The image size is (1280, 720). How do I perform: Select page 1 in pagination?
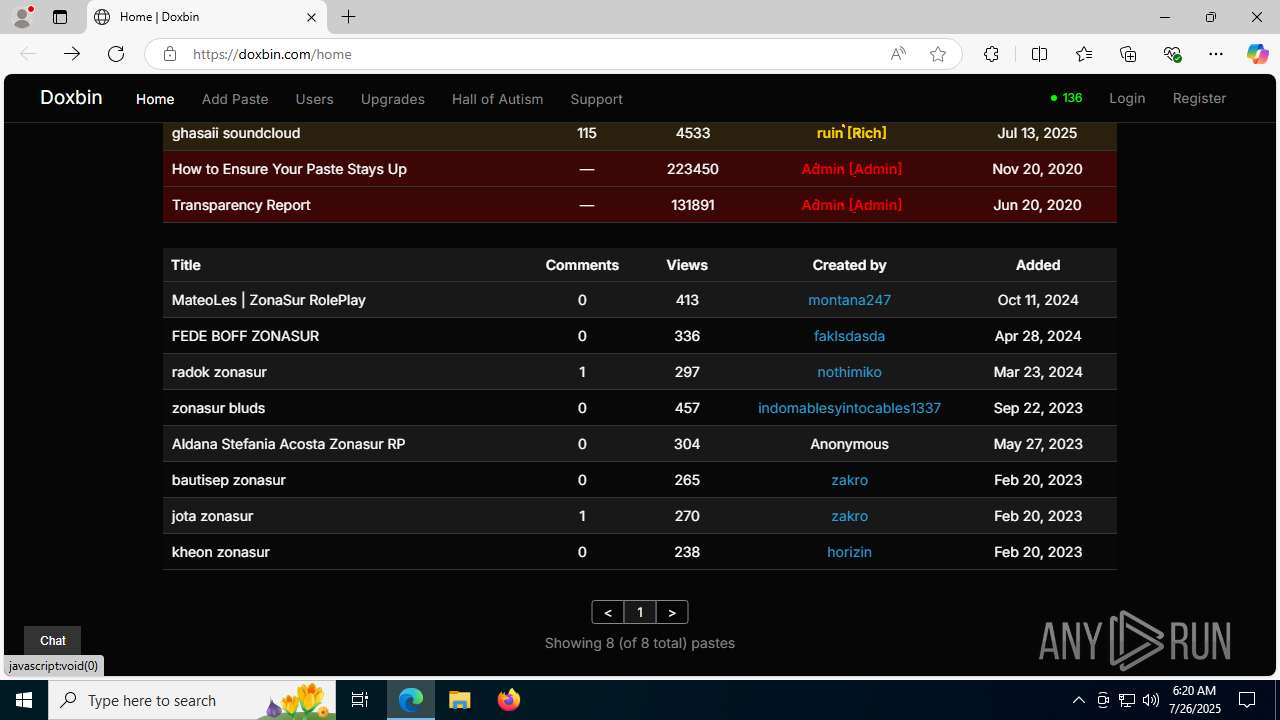[x=640, y=612]
